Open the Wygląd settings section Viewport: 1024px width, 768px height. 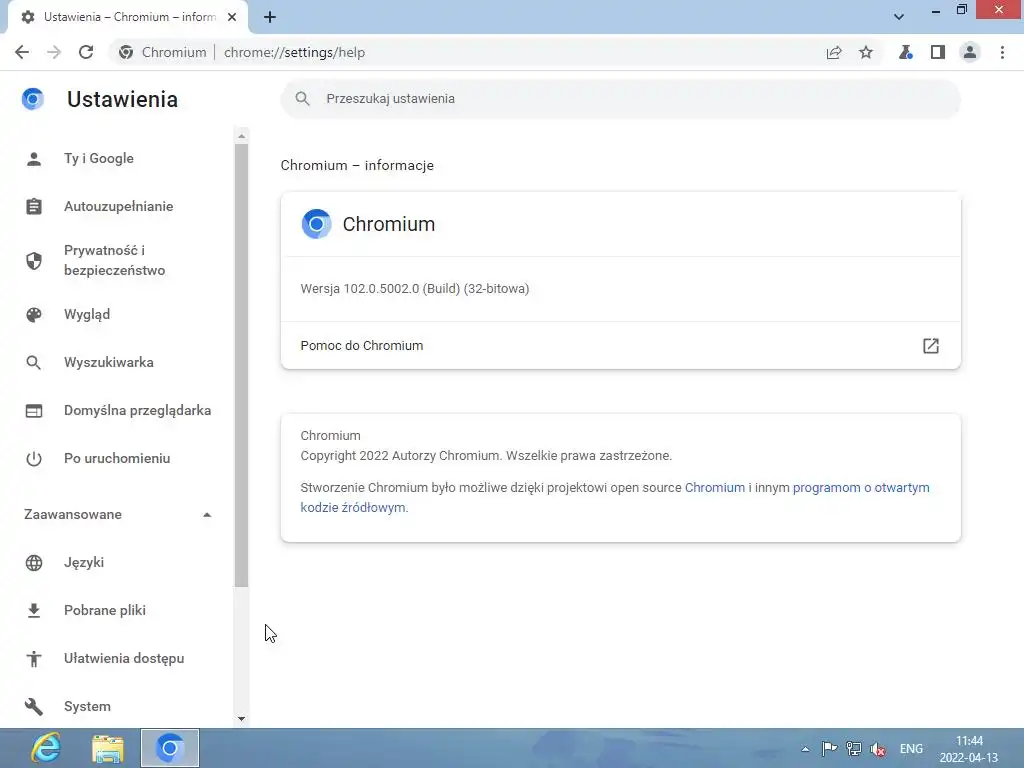[x=87, y=314]
